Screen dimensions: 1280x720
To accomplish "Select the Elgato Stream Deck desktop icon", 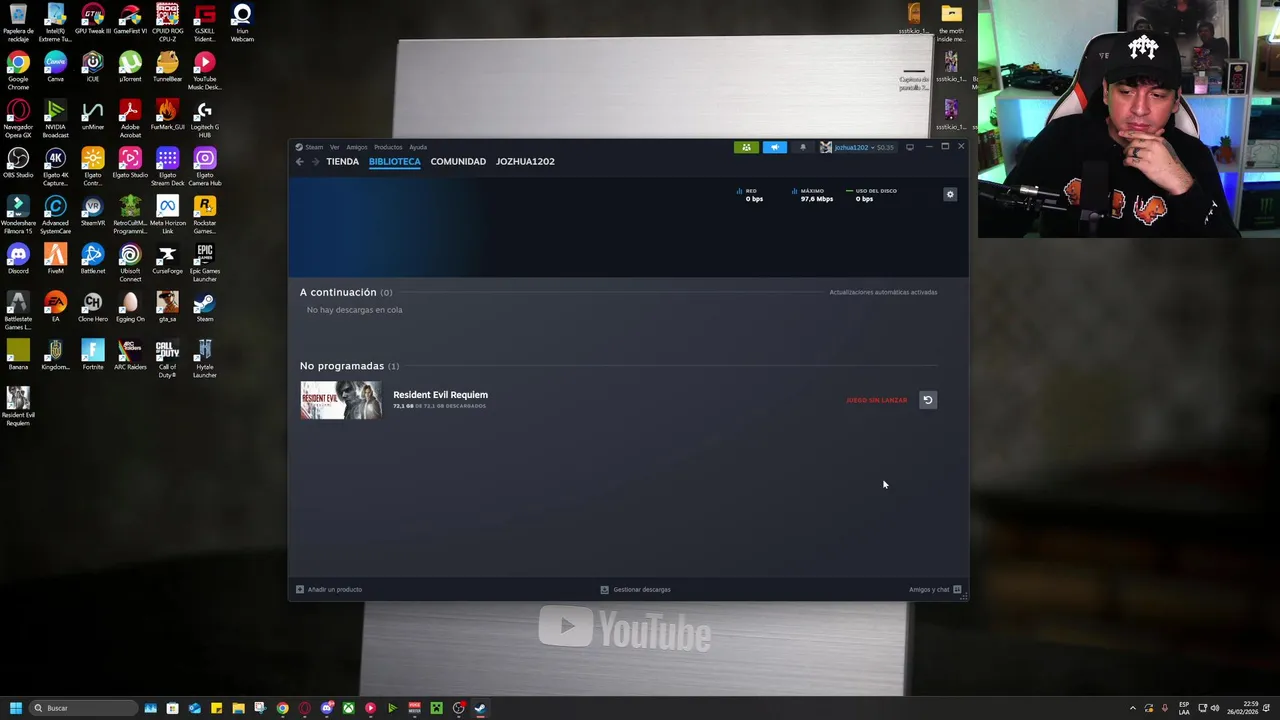I will coord(167,167).
